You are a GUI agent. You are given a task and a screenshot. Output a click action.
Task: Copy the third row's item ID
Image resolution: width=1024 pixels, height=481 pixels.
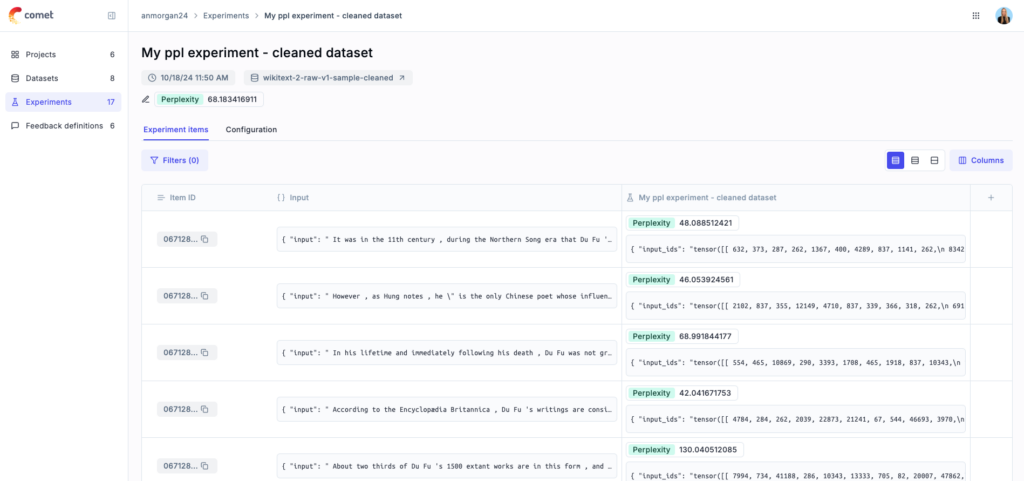point(205,353)
